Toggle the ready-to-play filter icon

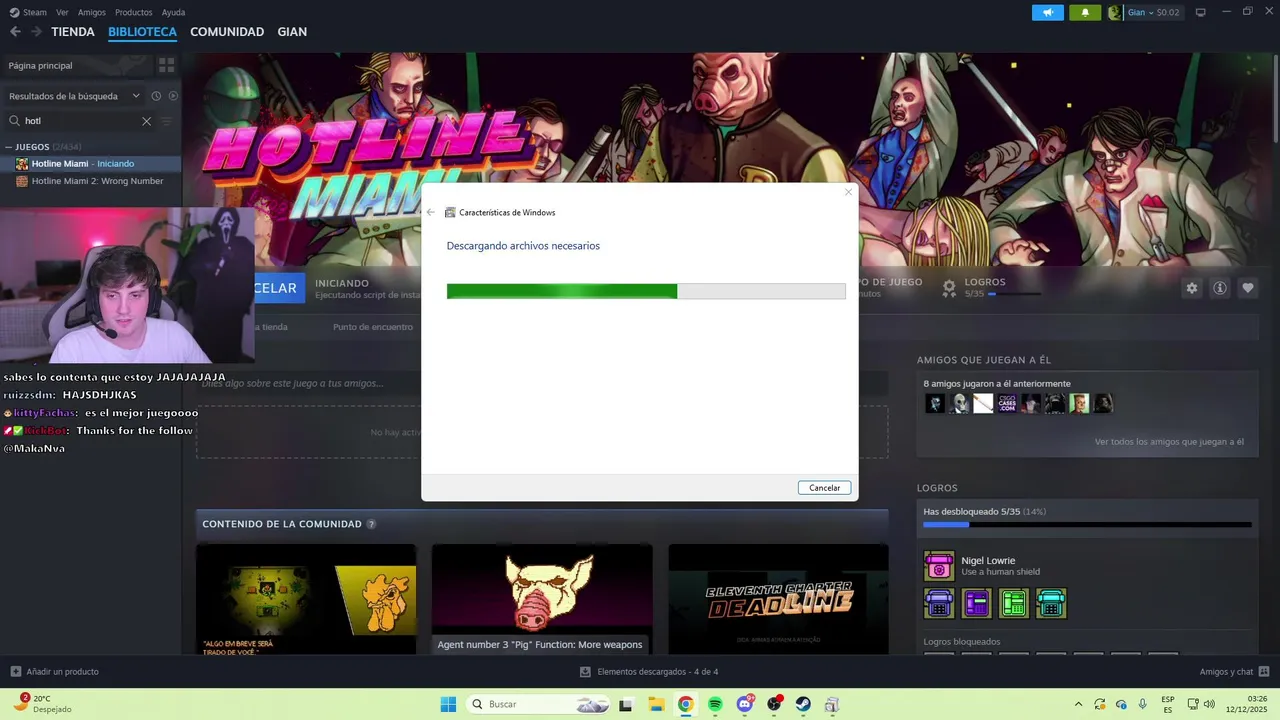[x=173, y=96]
